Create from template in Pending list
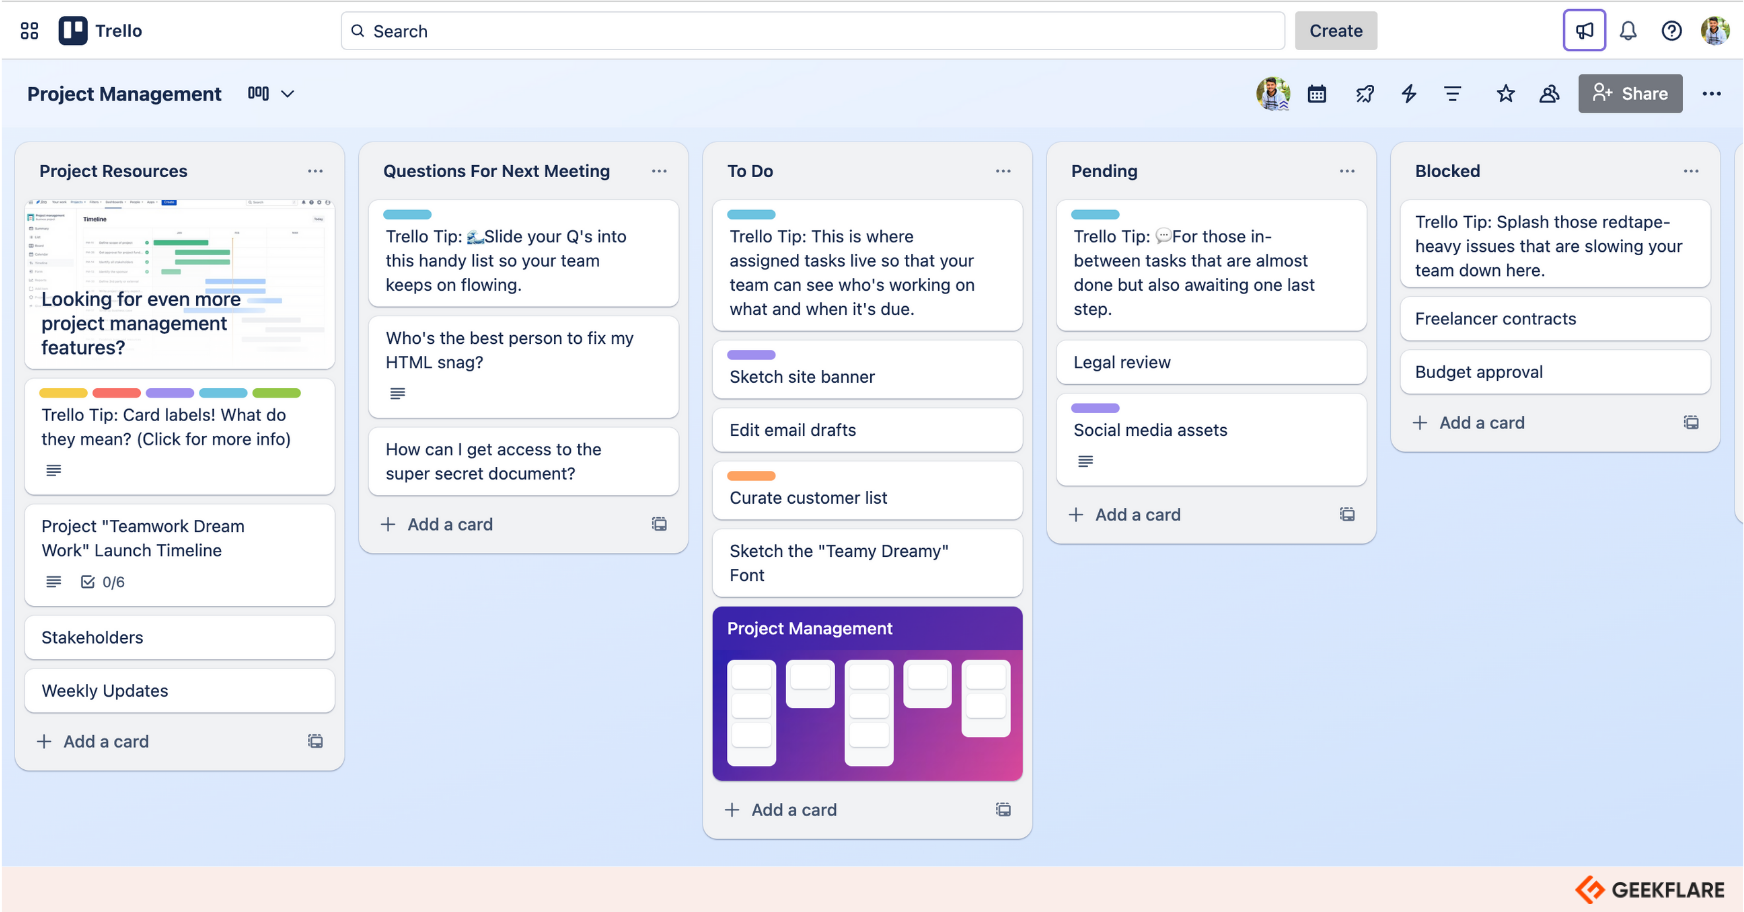Screen dimensions: 1744x912 click(1347, 515)
